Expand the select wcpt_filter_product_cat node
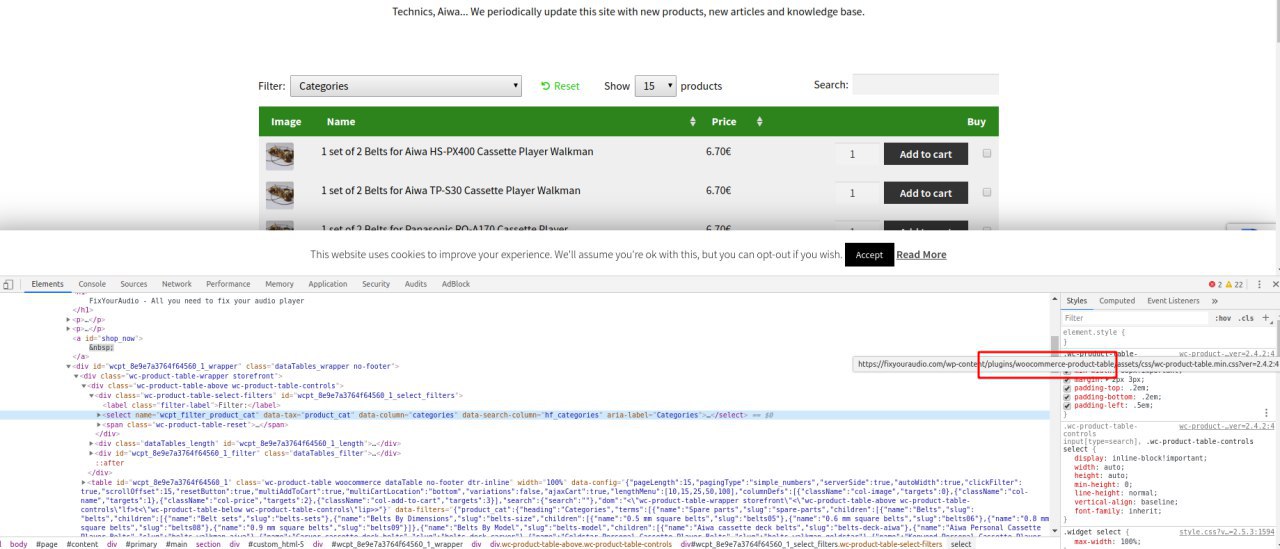1280x549 pixels. [99, 414]
